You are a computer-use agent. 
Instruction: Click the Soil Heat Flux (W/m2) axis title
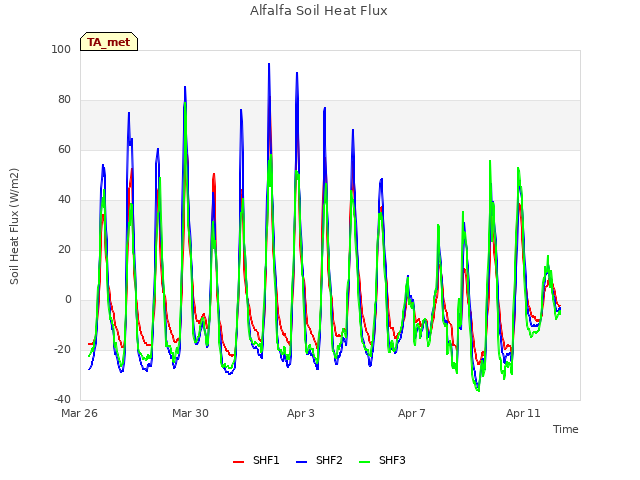(14, 226)
